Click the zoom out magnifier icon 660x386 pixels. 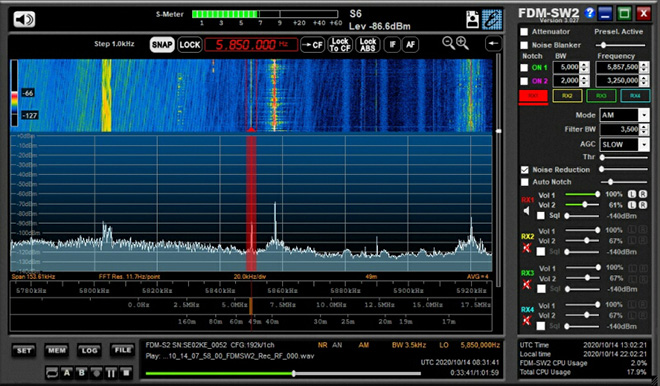[x=449, y=43]
